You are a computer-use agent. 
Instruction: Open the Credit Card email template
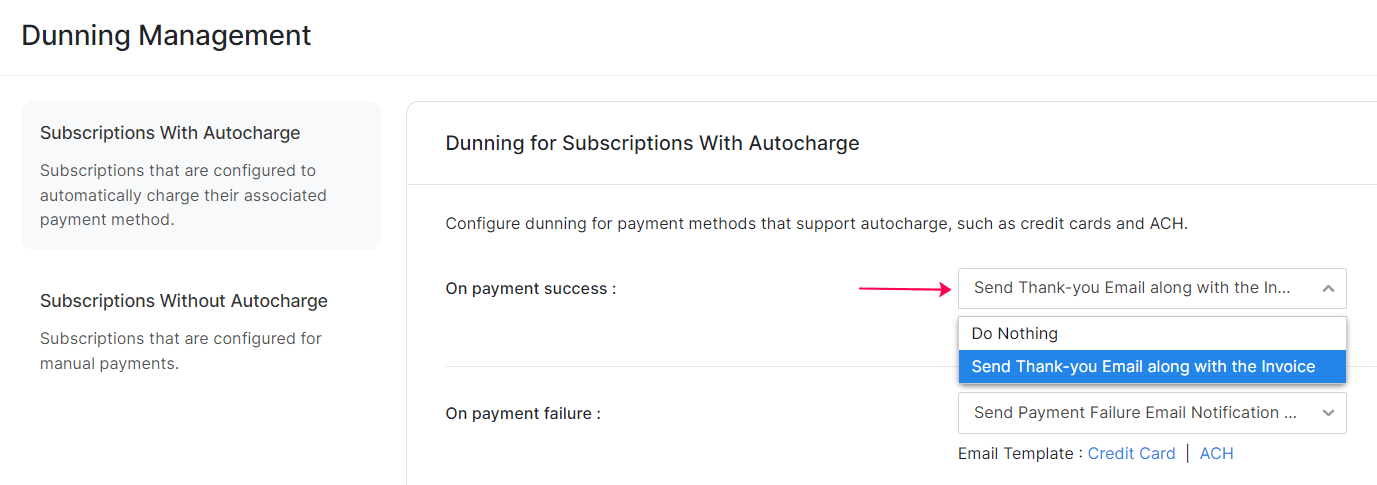click(x=1131, y=454)
